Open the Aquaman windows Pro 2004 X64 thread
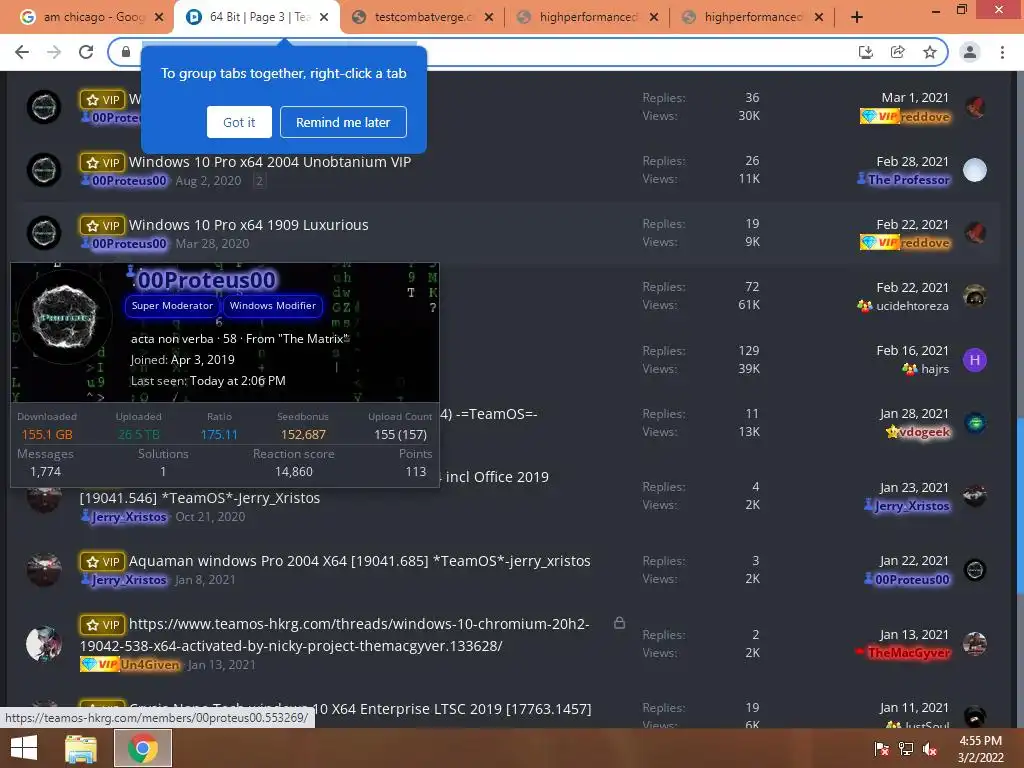The width and height of the screenshot is (1024, 768). point(359,561)
